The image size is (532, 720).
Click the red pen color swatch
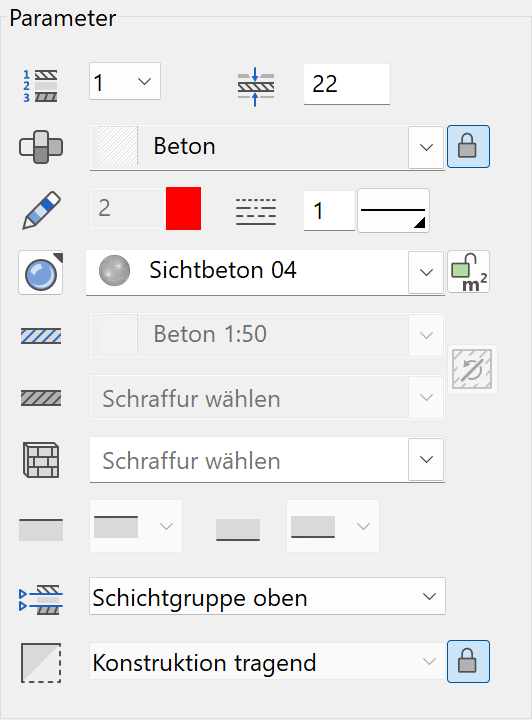tap(184, 208)
